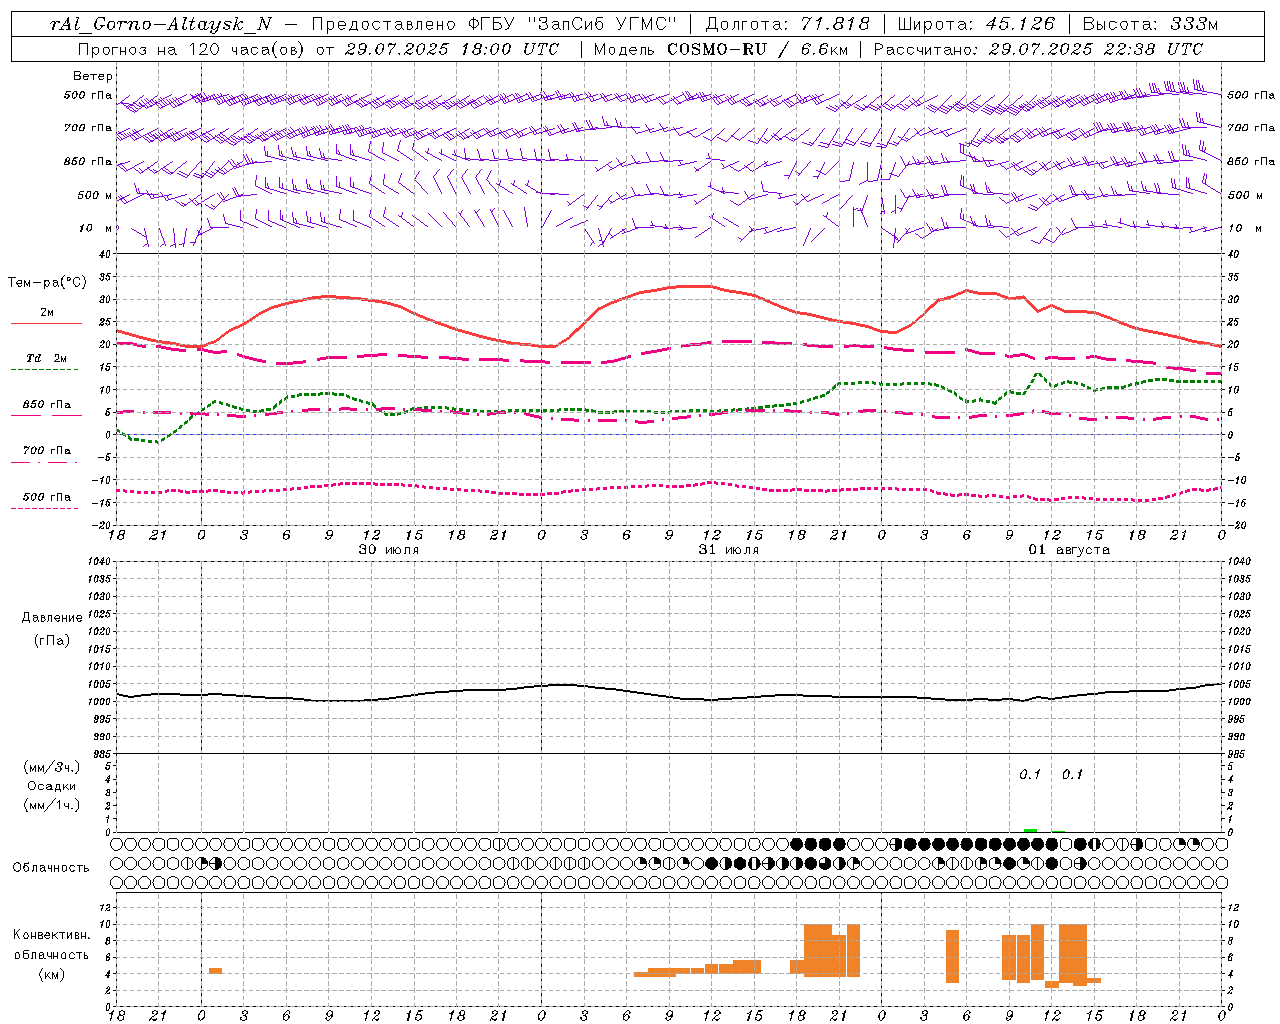
Task: Click the Осадки precipitation label
Action: pos(52,786)
